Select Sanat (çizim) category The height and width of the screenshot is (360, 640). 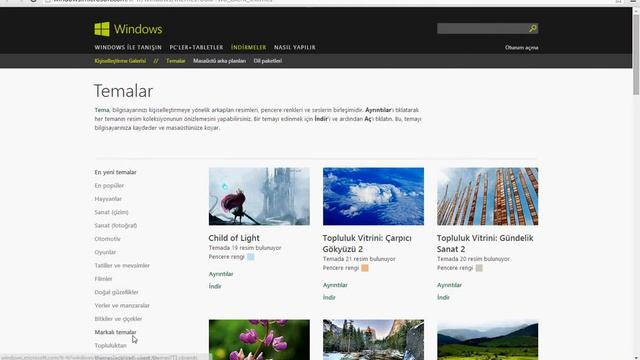click(111, 212)
